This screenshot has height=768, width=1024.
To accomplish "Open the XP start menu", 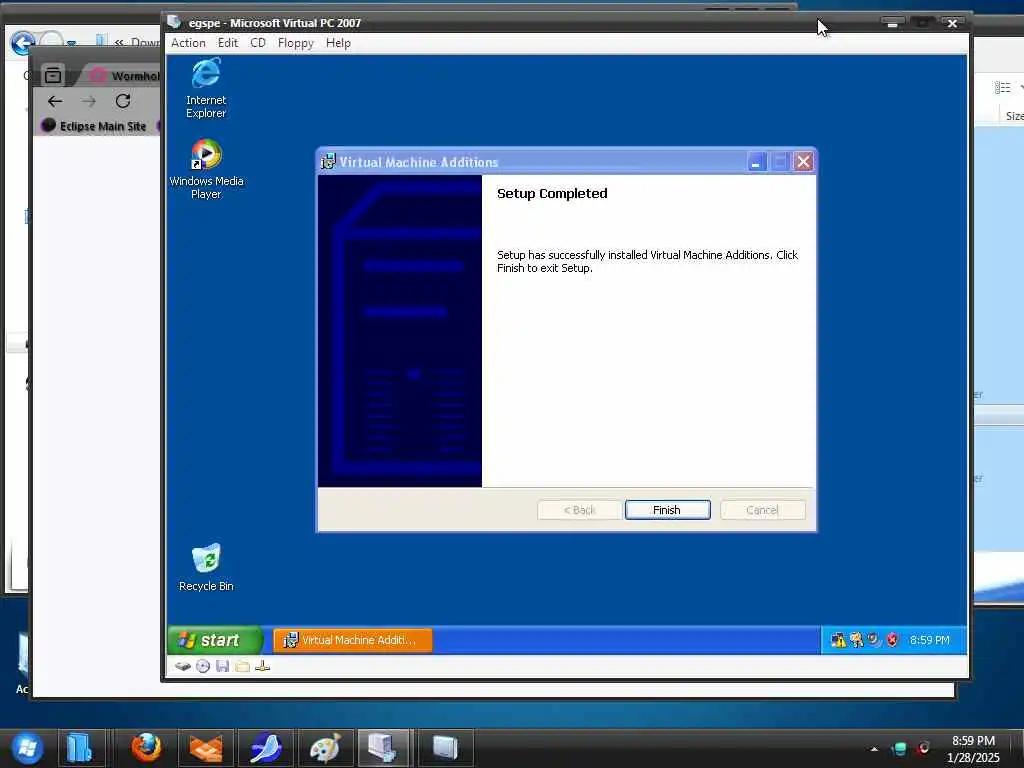I will [215, 640].
